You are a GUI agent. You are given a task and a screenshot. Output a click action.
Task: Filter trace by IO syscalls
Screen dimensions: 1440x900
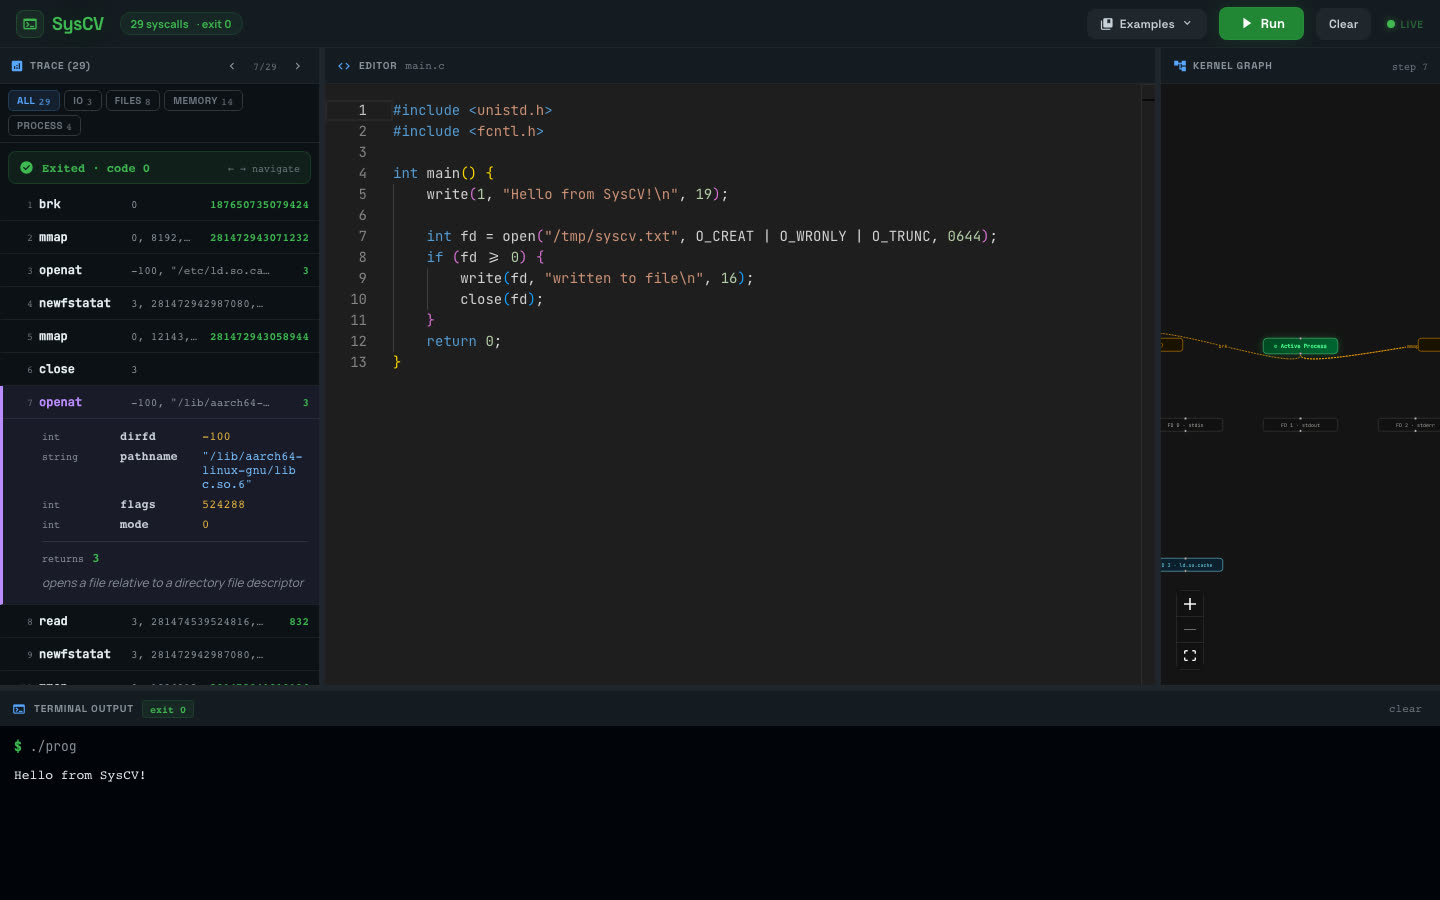(83, 101)
